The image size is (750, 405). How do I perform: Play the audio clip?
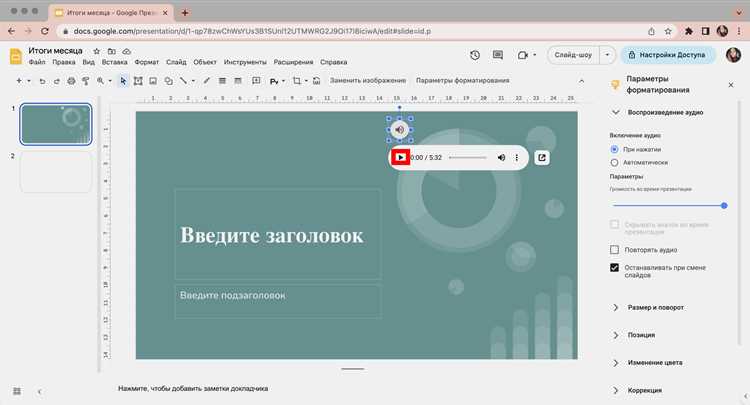pos(400,157)
